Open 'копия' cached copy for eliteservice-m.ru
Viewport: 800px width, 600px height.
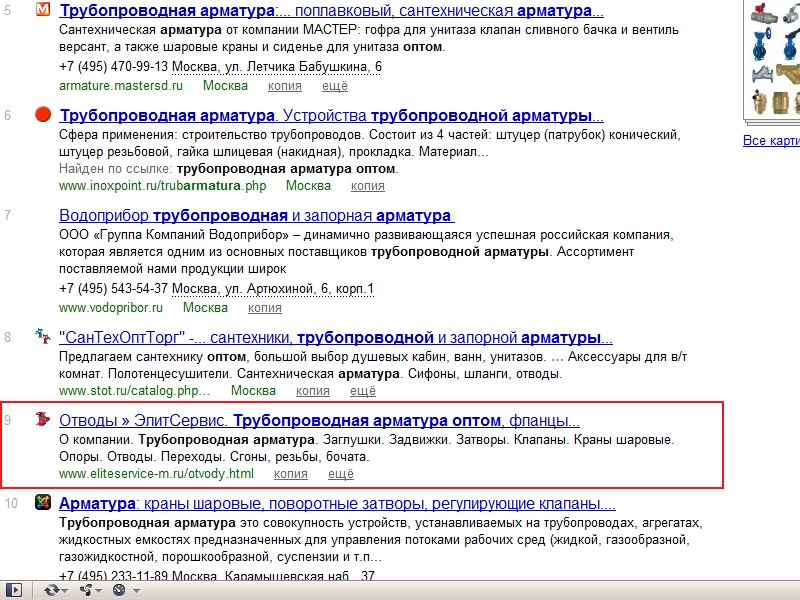click(x=291, y=473)
